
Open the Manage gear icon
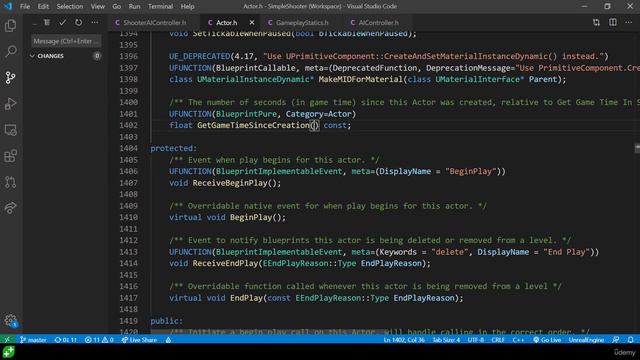(11, 320)
